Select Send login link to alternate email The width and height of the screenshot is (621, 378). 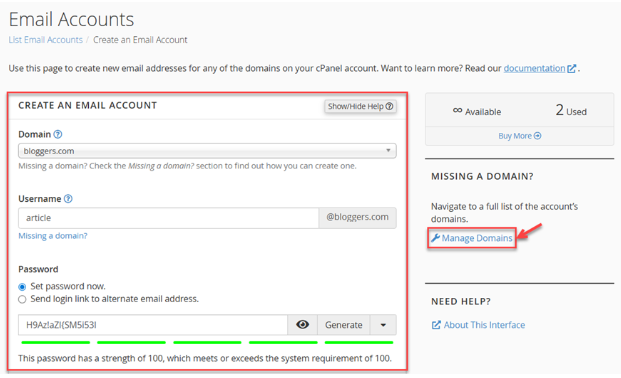[22, 299]
